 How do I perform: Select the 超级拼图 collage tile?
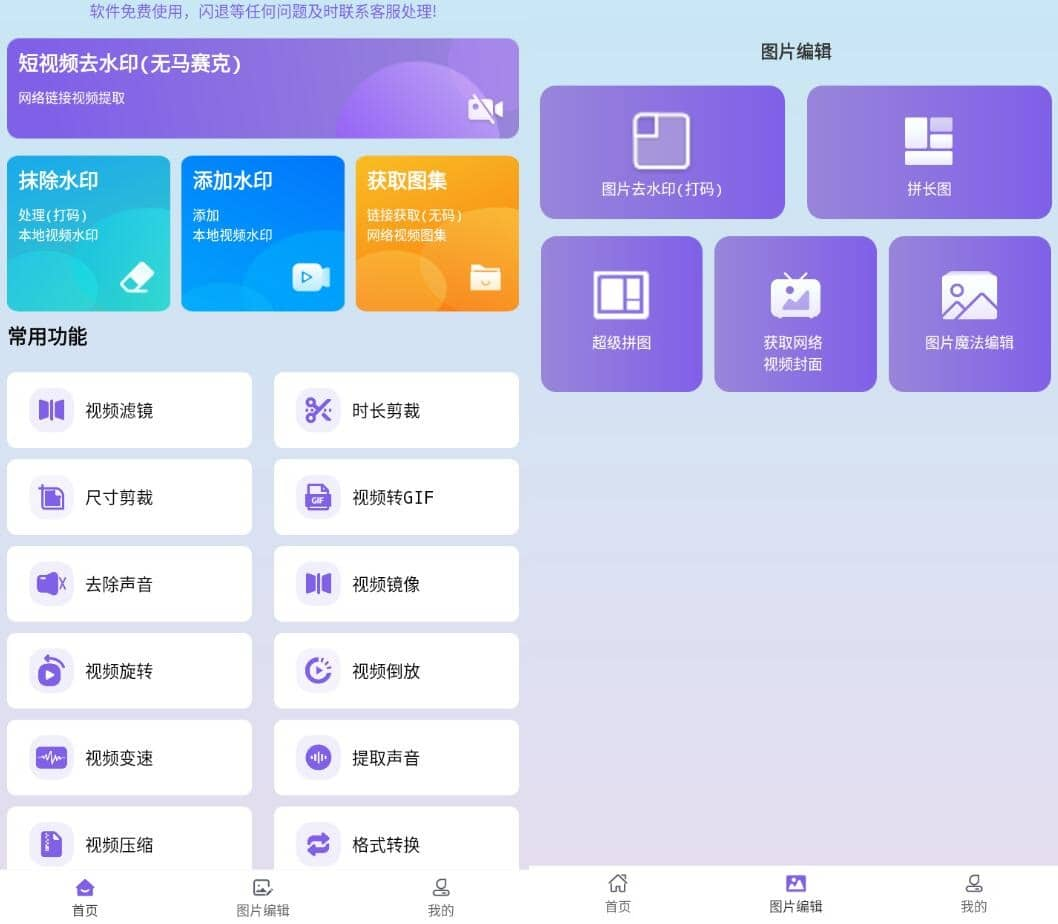(x=621, y=313)
